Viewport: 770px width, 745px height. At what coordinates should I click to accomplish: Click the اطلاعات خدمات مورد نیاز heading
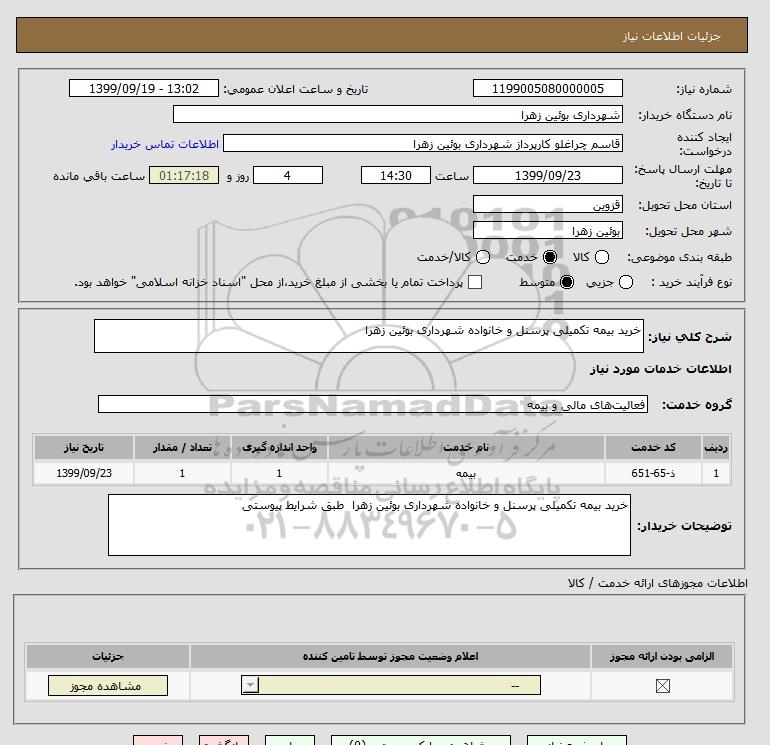point(660,369)
